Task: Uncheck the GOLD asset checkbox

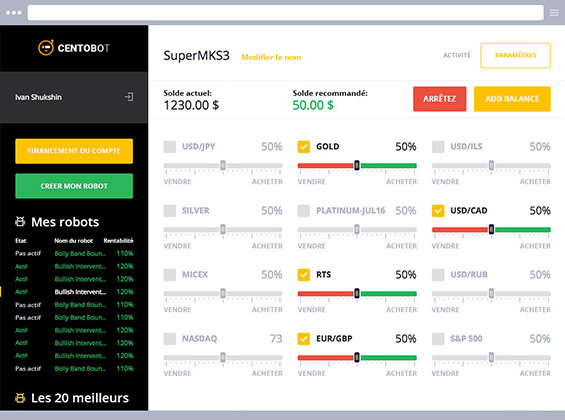Action: click(x=304, y=147)
